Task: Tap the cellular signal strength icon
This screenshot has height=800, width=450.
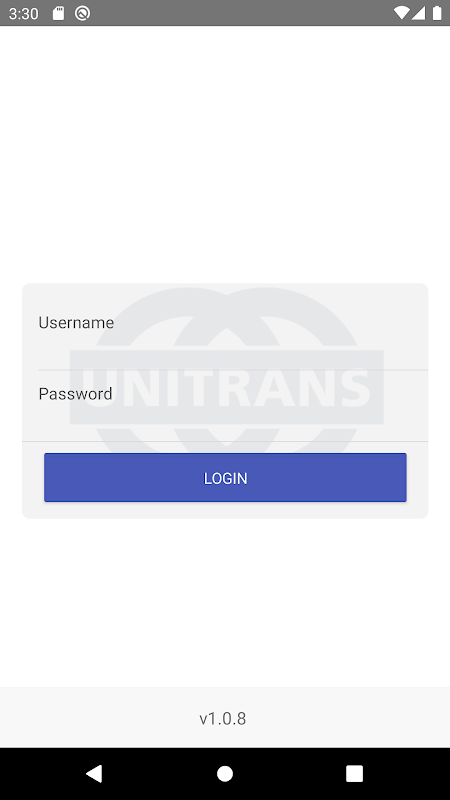Action: click(418, 13)
